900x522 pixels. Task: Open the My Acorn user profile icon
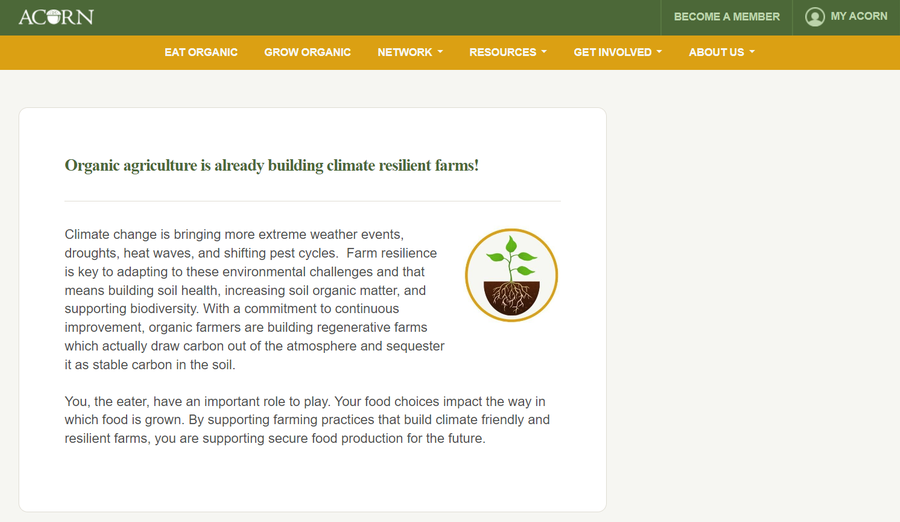click(814, 17)
